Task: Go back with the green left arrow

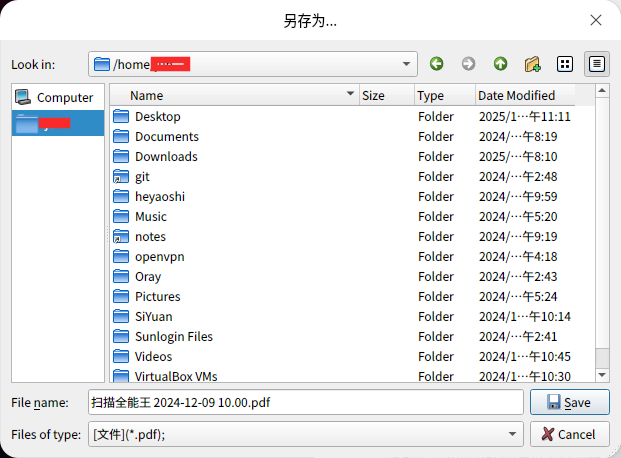Action: 436,64
